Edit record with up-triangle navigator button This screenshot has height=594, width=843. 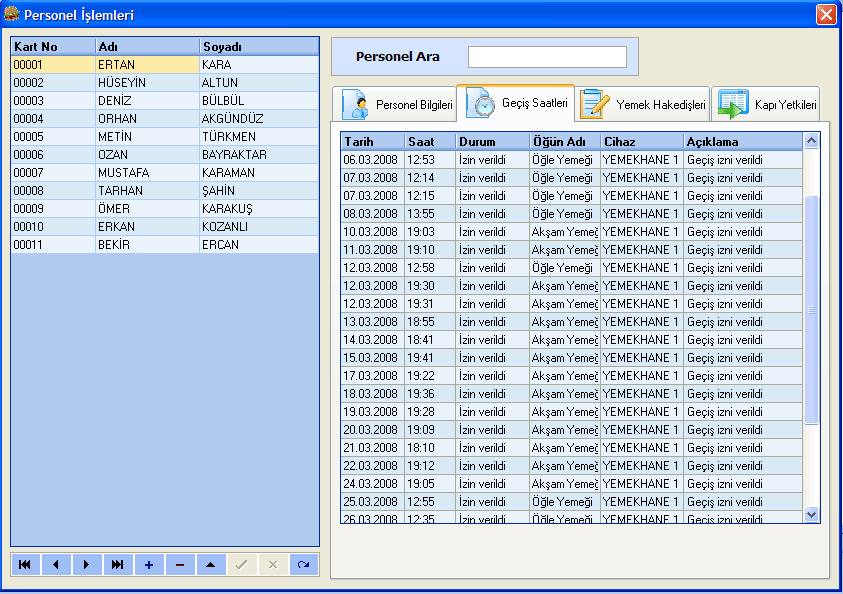click(x=211, y=565)
